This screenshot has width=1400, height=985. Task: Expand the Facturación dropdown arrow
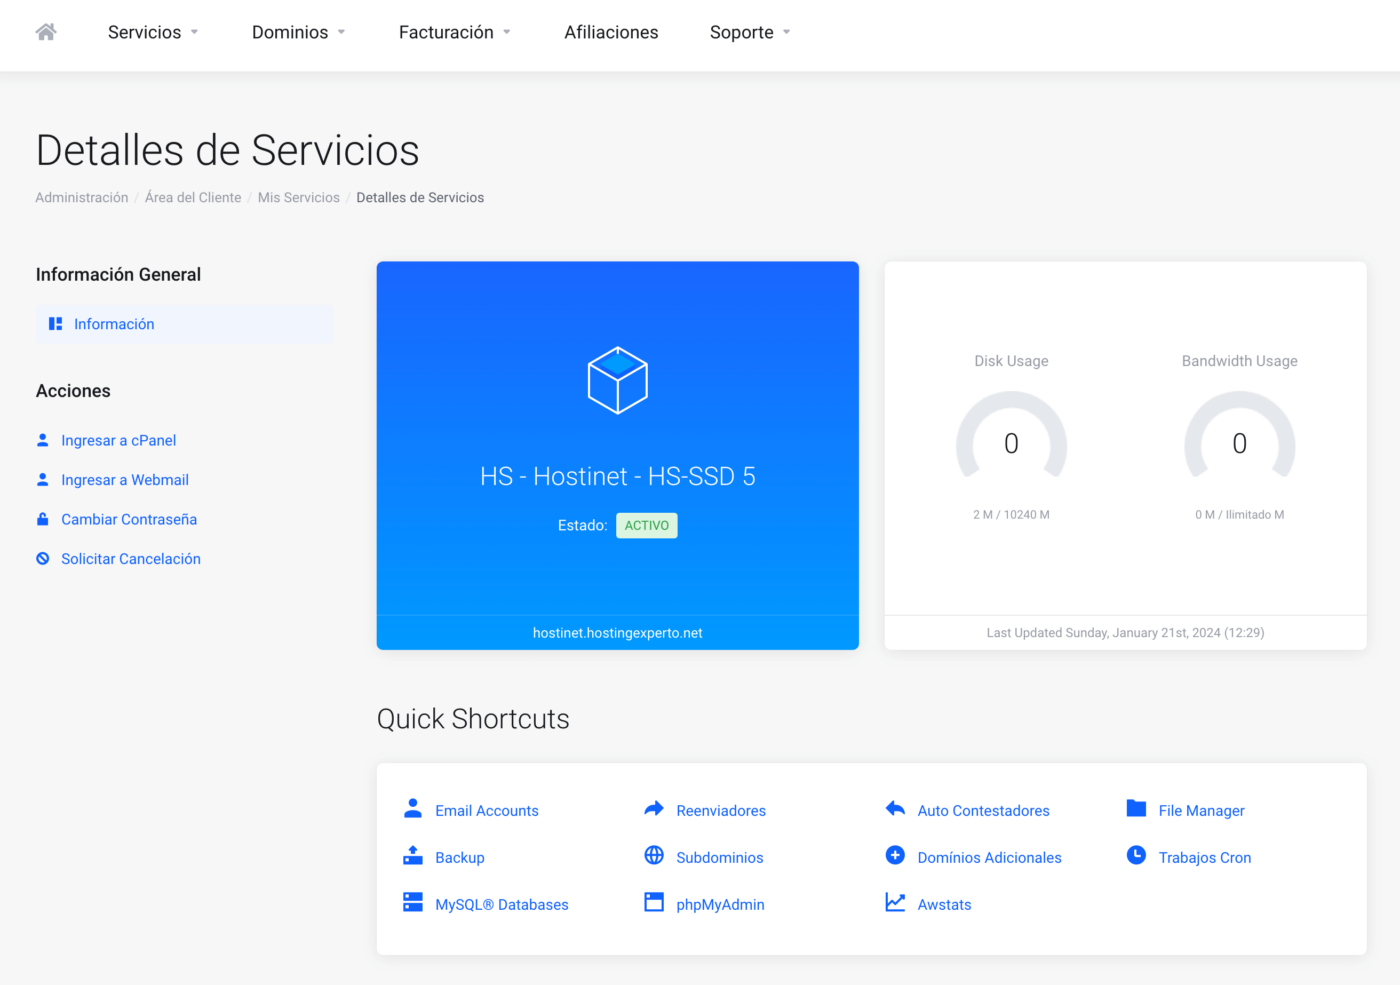(x=507, y=33)
